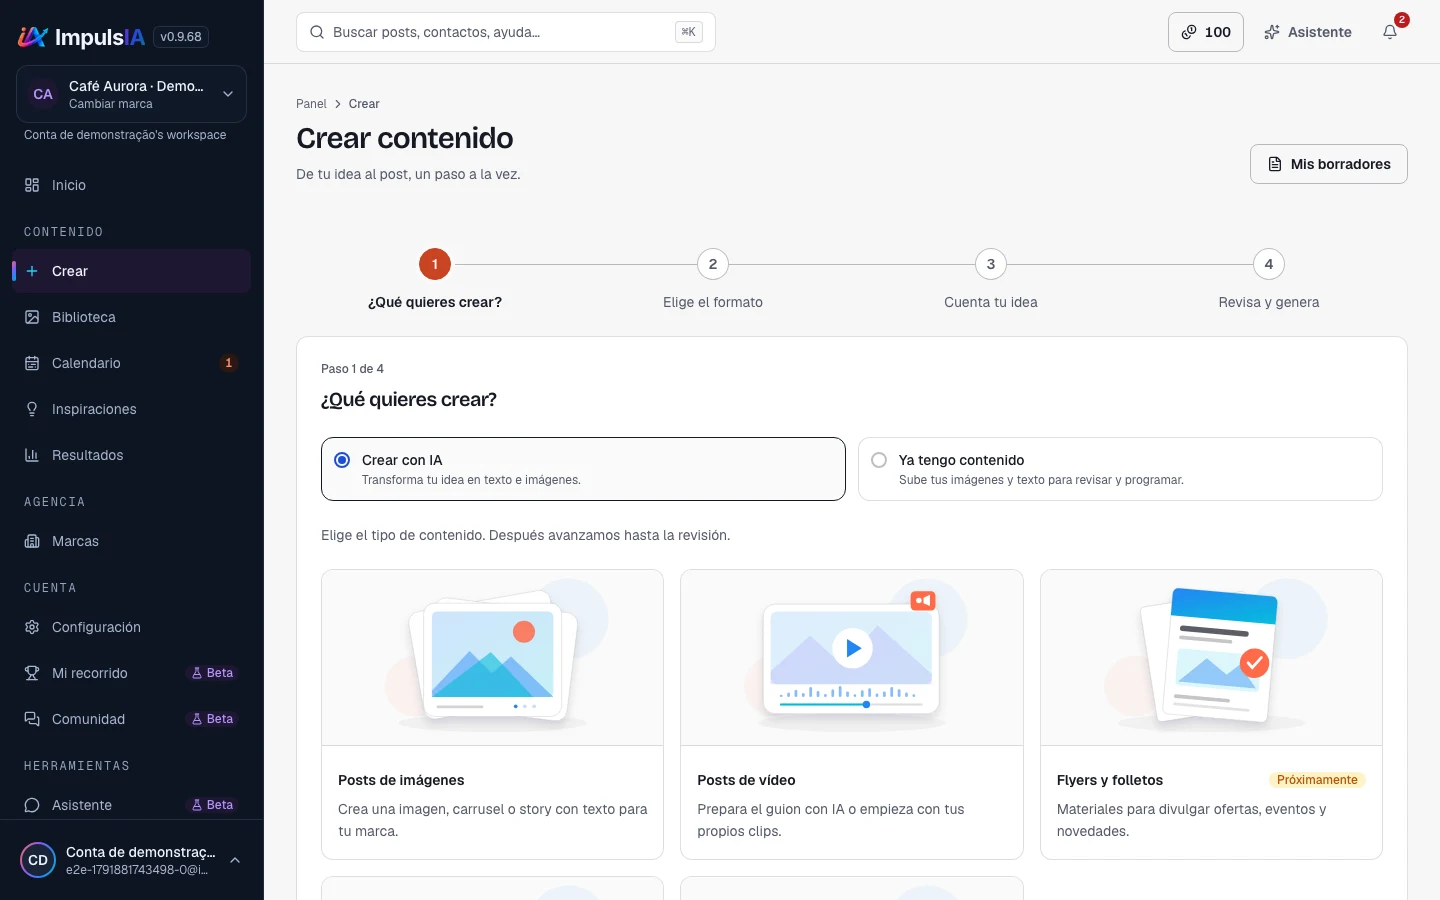The width and height of the screenshot is (1440, 900).
Task: Open the Asistente button in header
Action: click(1308, 32)
